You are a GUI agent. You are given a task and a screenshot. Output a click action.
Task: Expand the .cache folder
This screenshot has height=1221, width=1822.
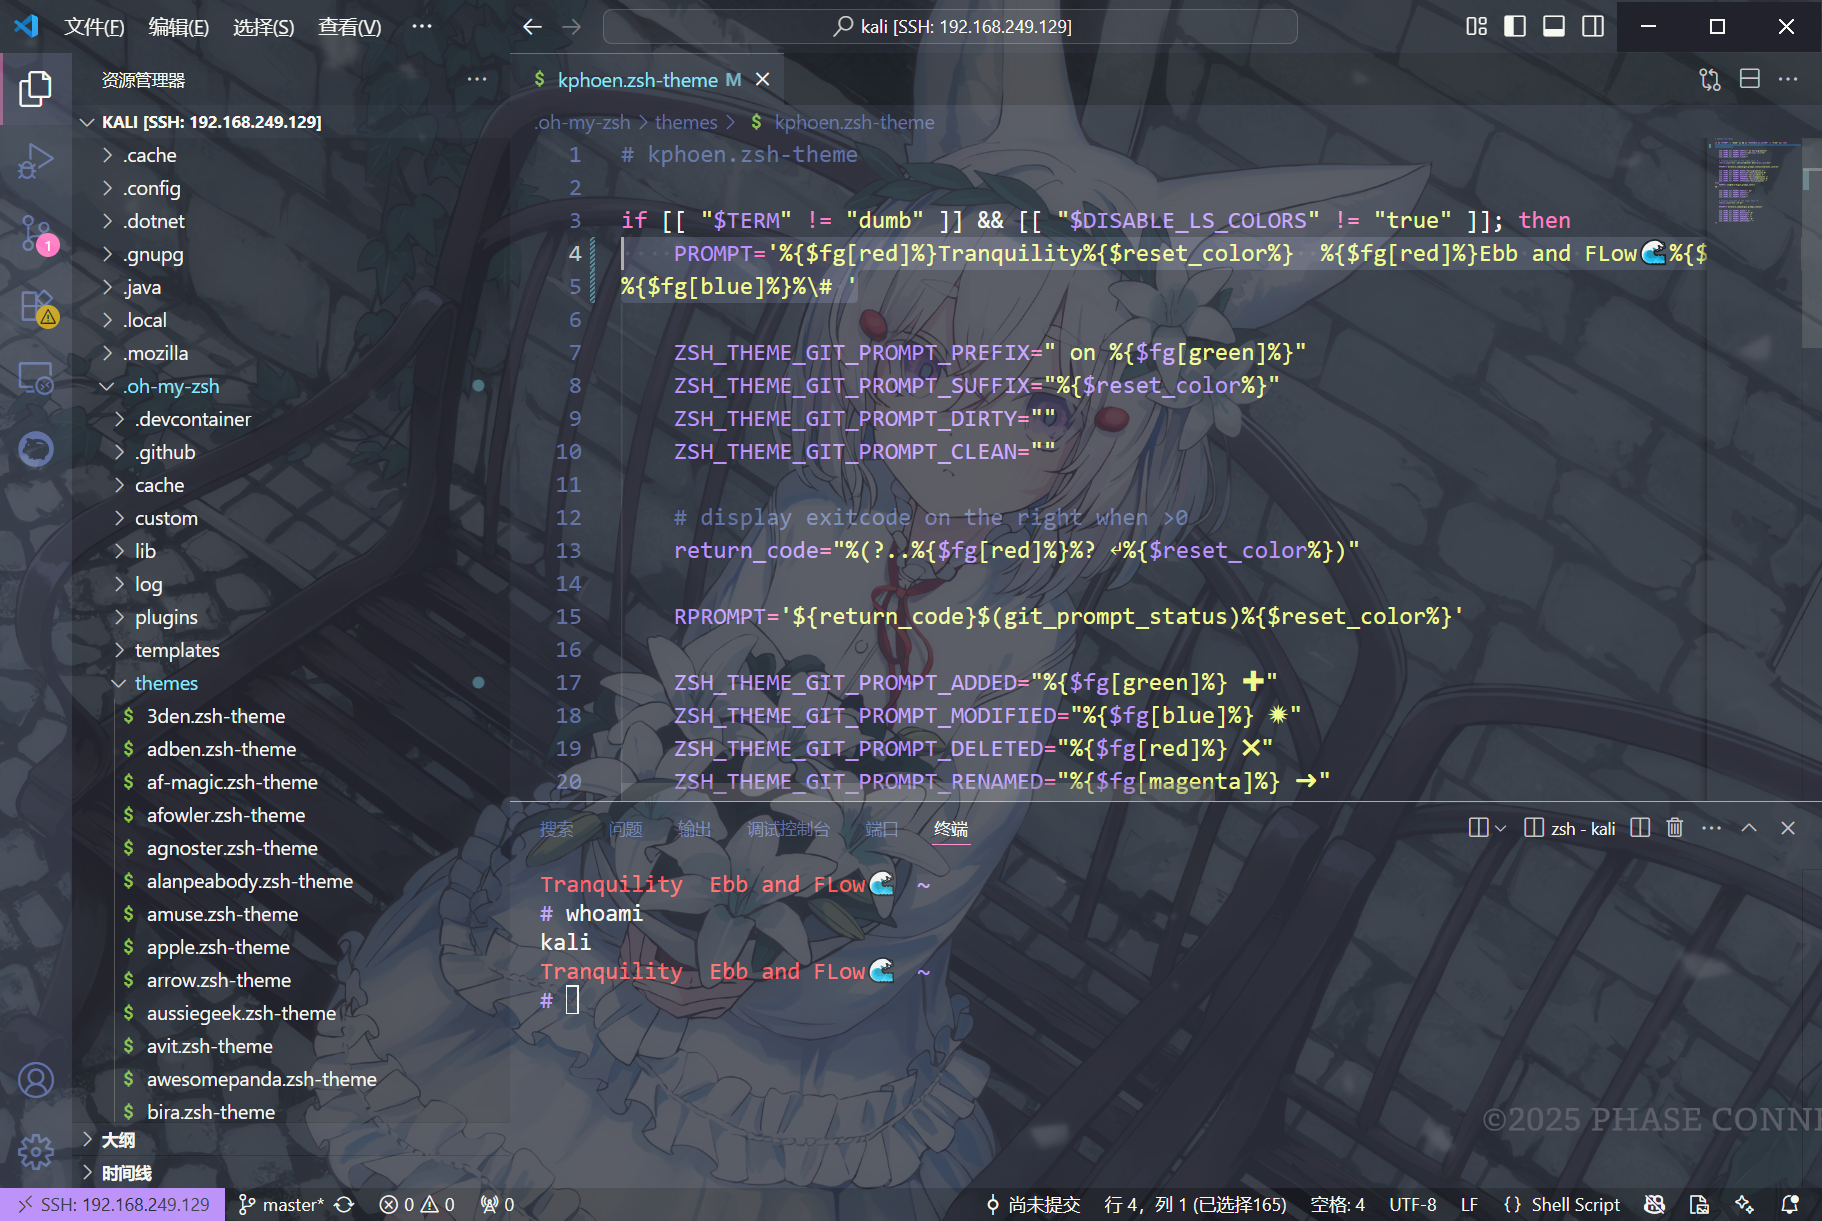(x=291, y=155)
